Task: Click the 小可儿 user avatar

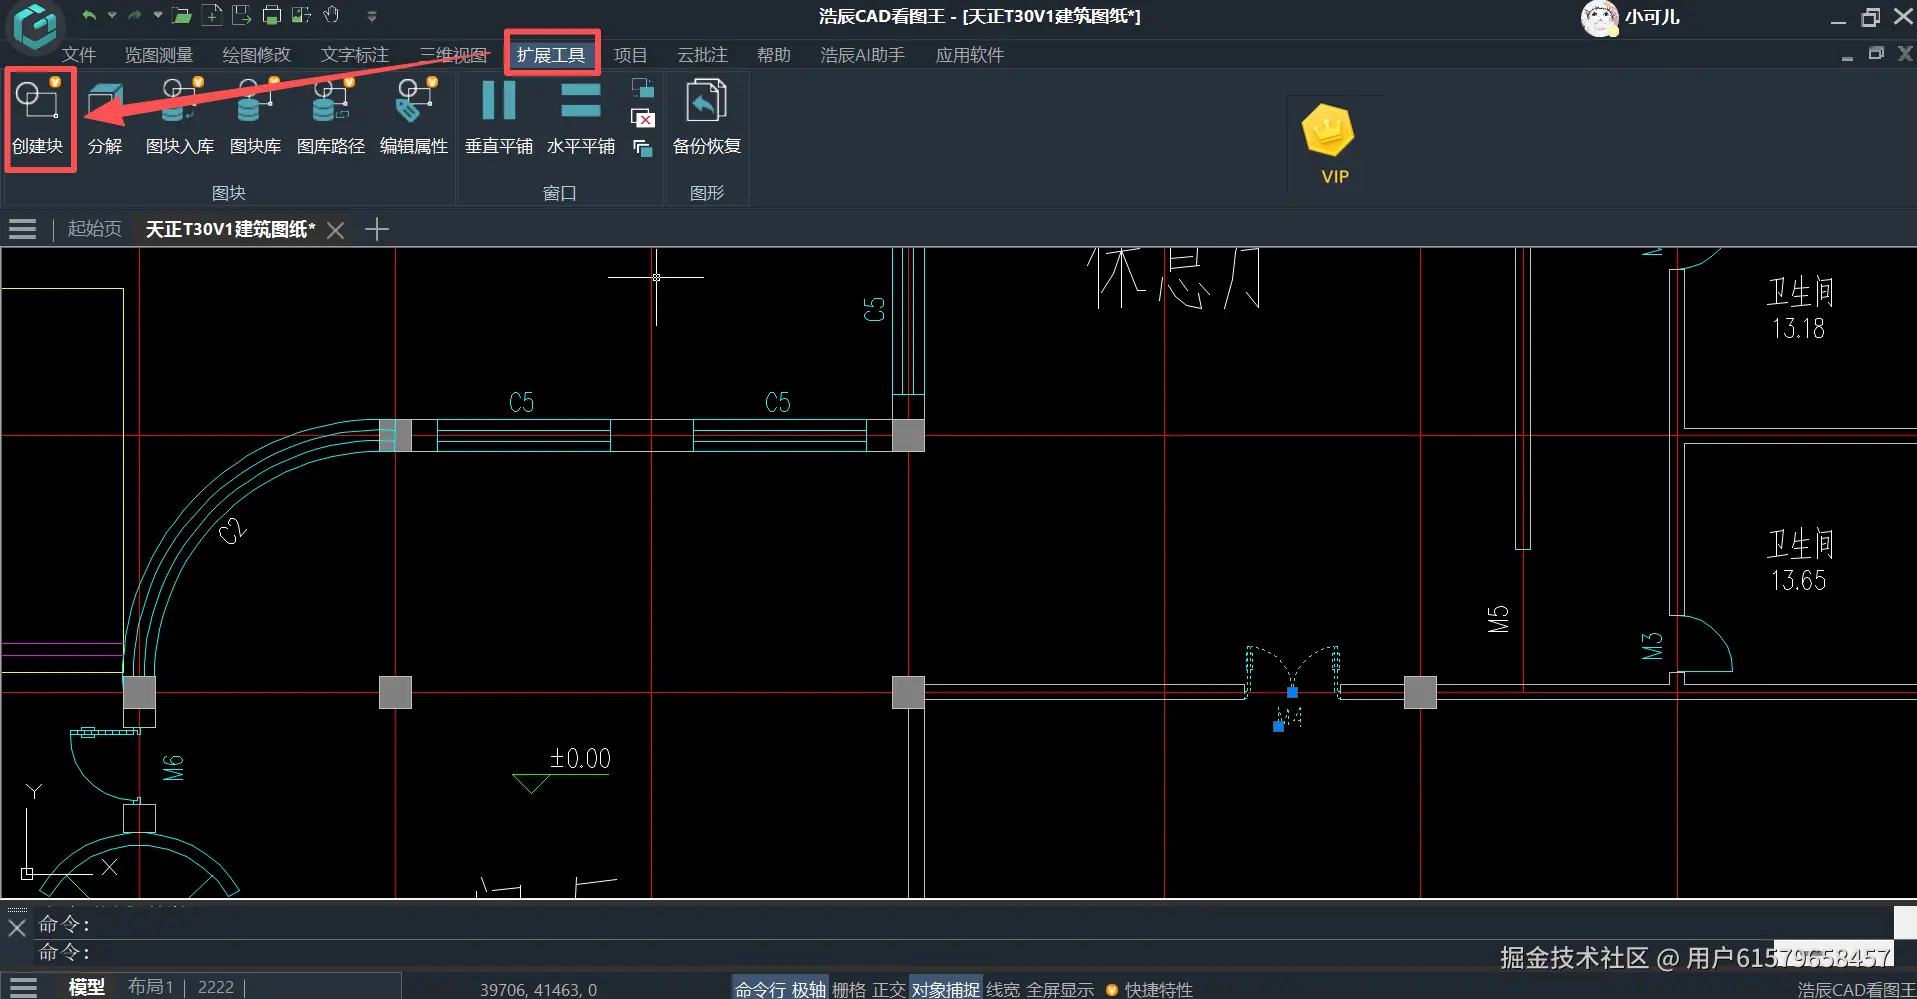Action: pos(1599,18)
